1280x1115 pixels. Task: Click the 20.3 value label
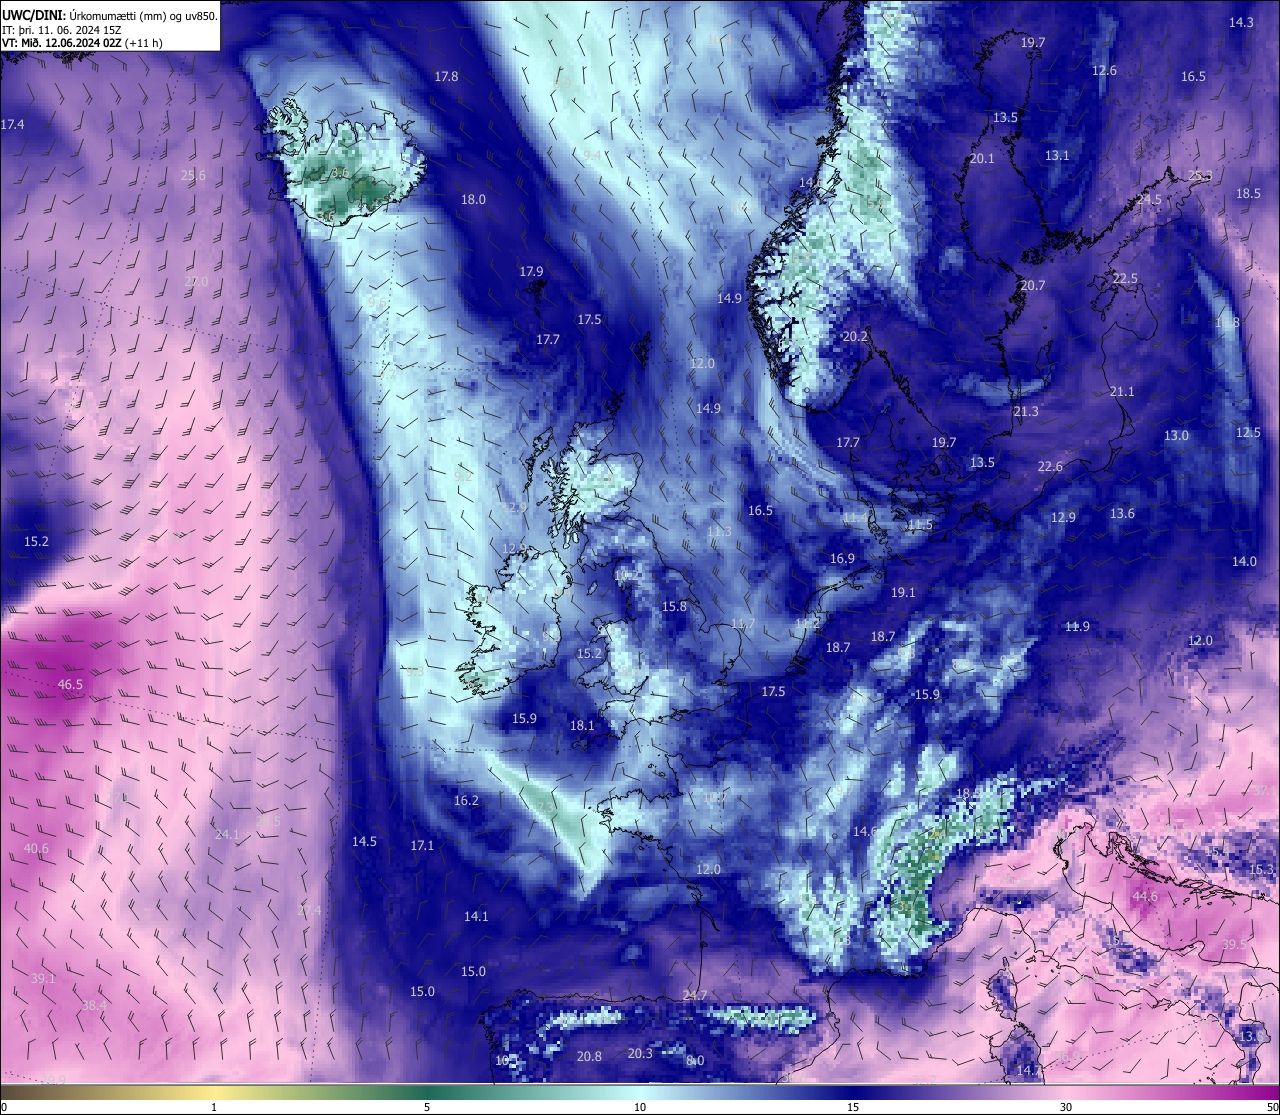pyautogui.click(x=640, y=1054)
